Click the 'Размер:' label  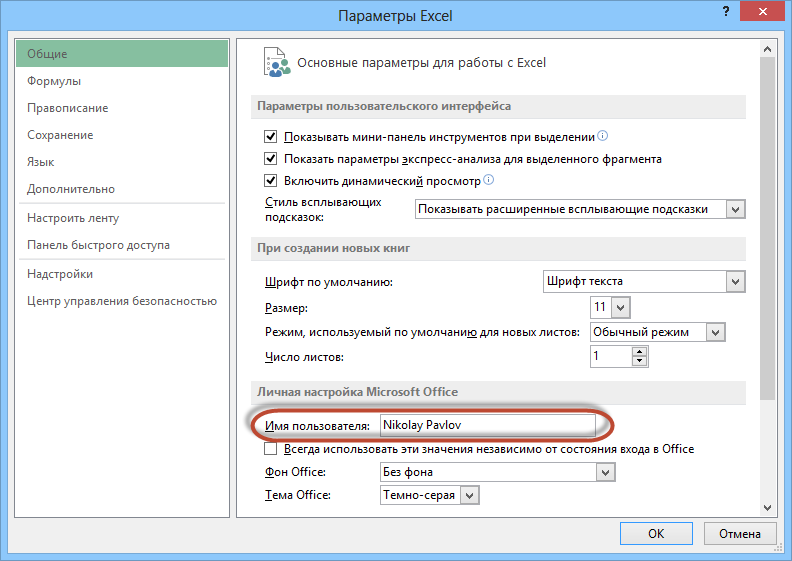click(x=286, y=308)
